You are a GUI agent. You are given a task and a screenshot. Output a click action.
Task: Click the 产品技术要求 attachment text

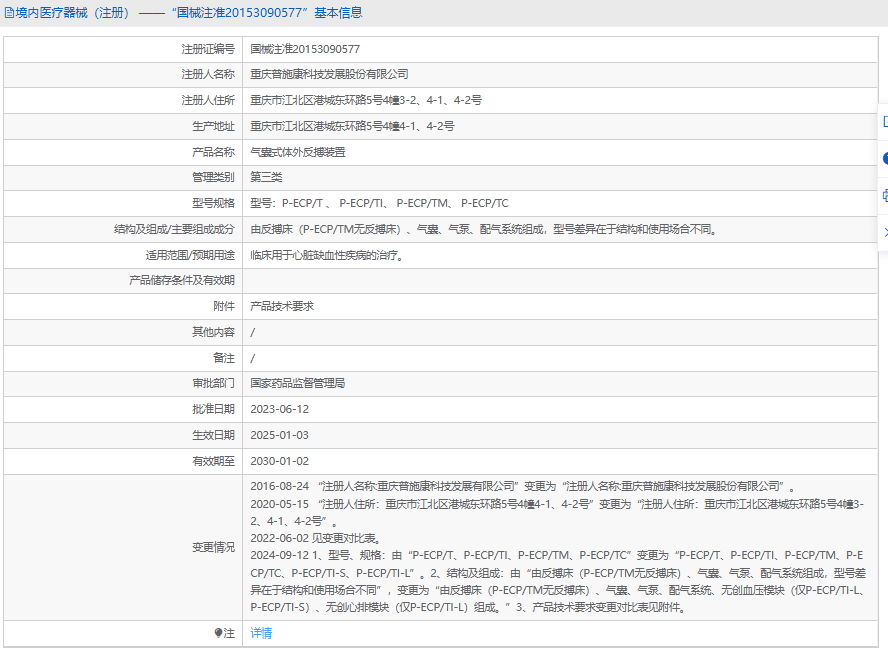(x=282, y=306)
